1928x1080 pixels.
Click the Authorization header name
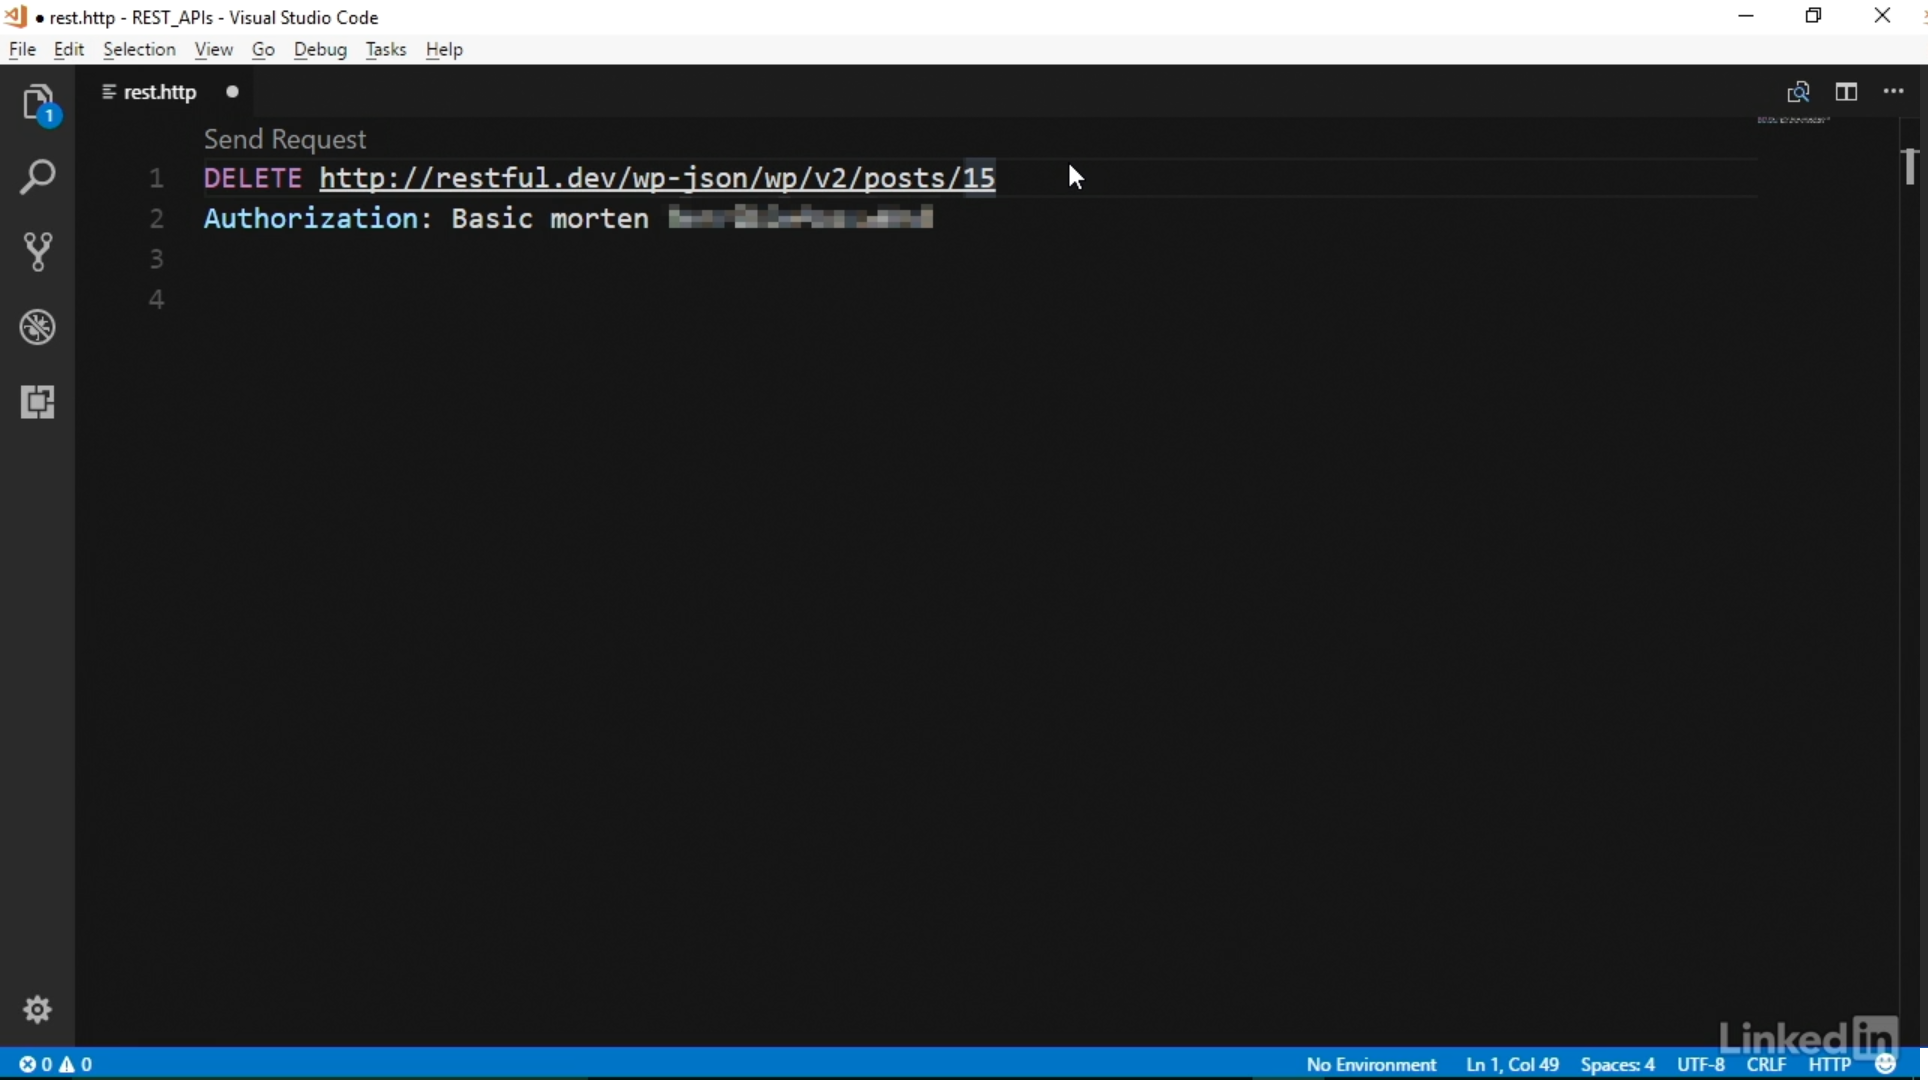[311, 218]
